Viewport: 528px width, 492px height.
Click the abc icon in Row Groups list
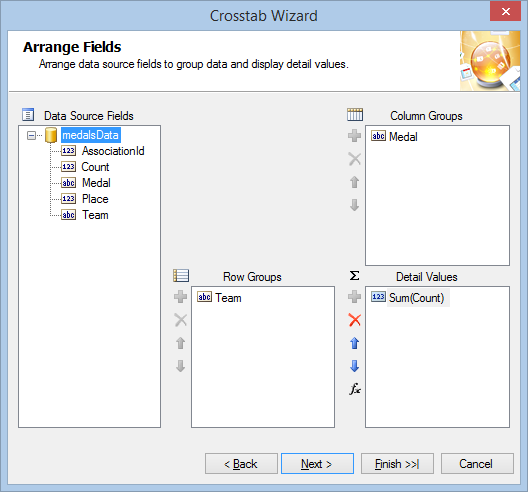(204, 297)
